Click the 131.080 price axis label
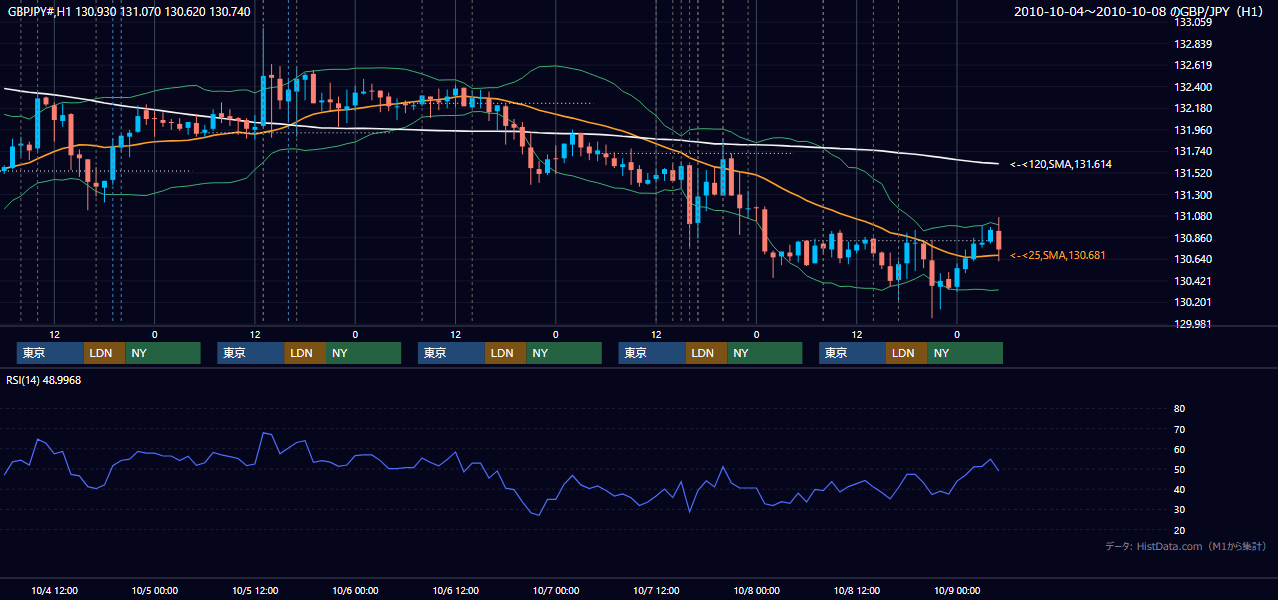Viewport: 1278px width, 600px height. point(1194,216)
